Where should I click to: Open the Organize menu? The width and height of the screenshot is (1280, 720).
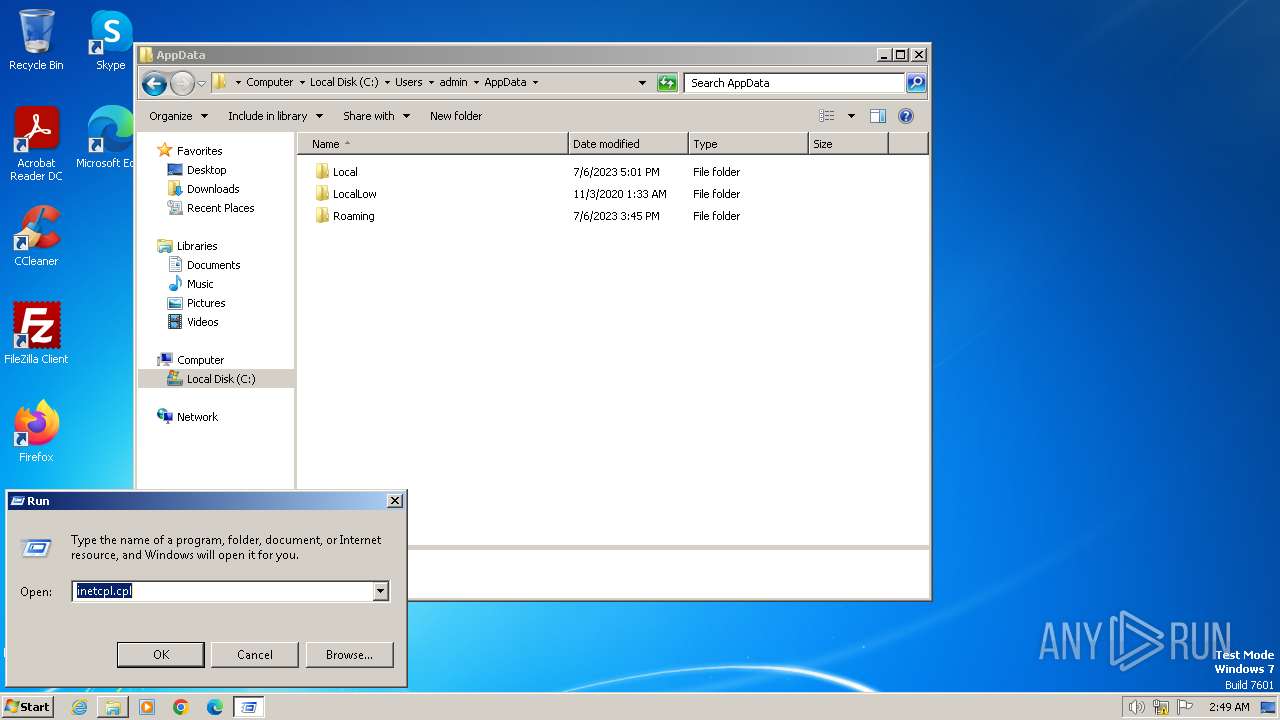pos(178,116)
